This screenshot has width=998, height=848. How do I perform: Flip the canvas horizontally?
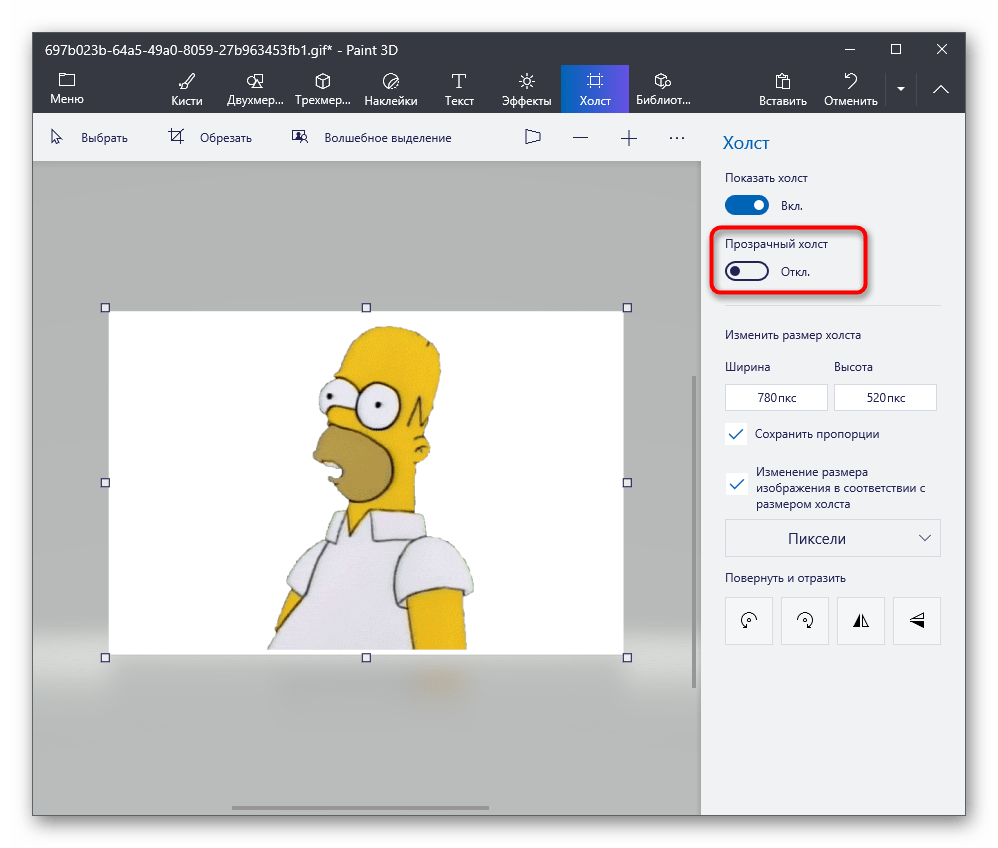(860, 620)
